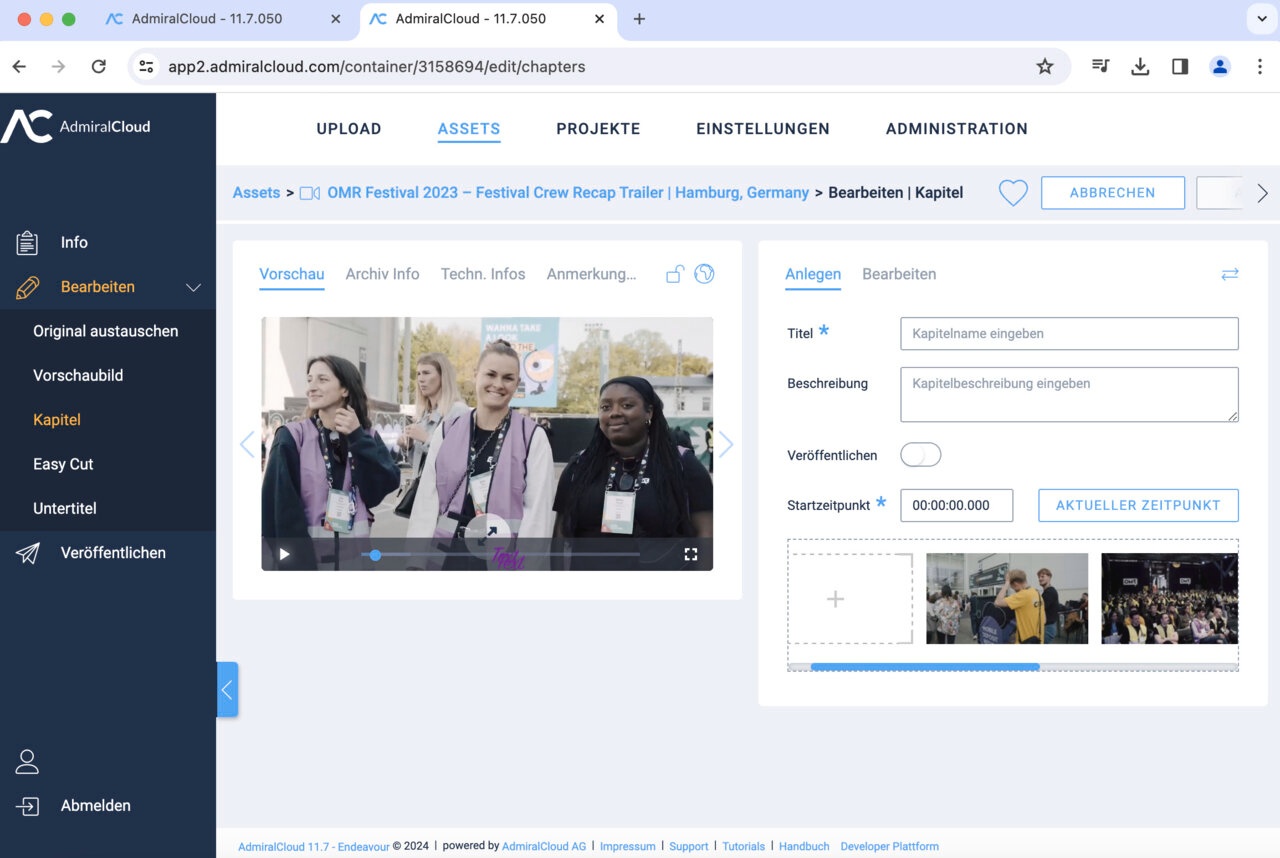Collapse the Bearbeiten sidebar section
This screenshot has width=1280, height=858.
click(195, 287)
